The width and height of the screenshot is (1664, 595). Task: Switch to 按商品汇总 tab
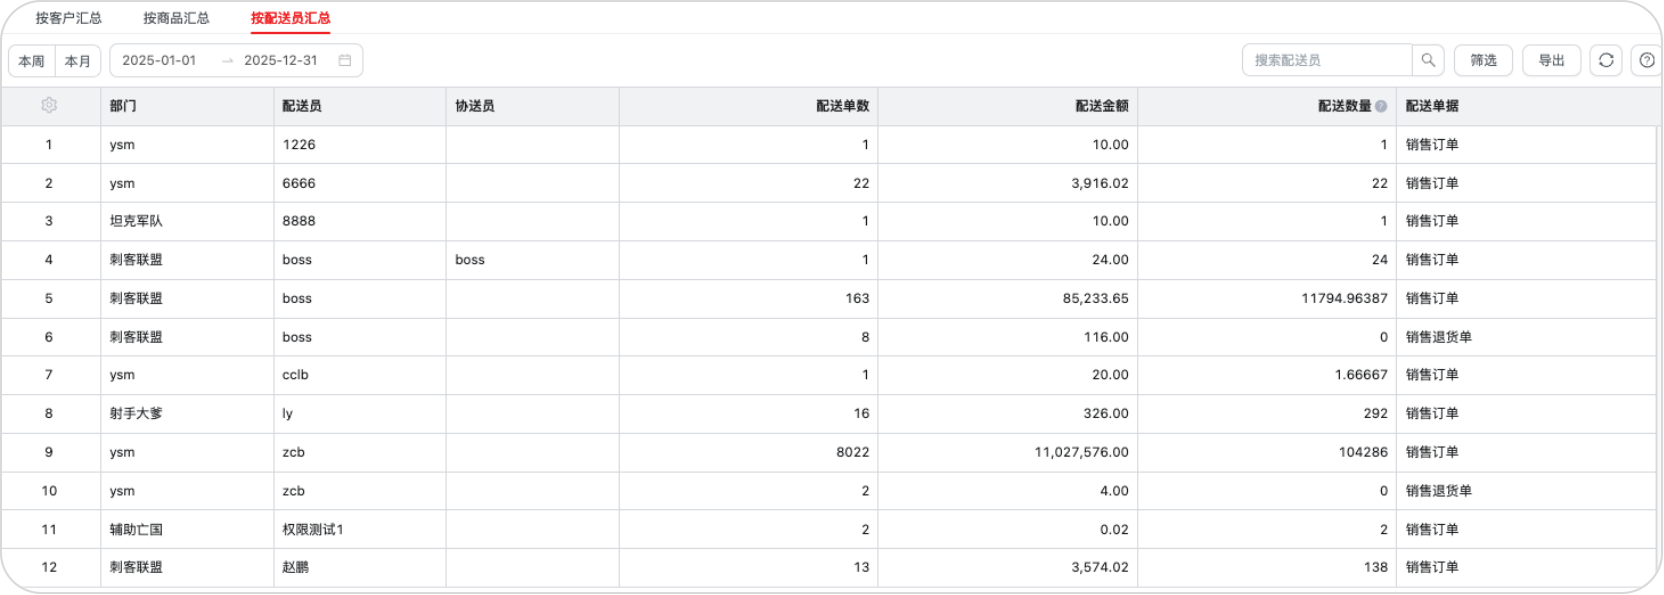pyautogui.click(x=176, y=18)
